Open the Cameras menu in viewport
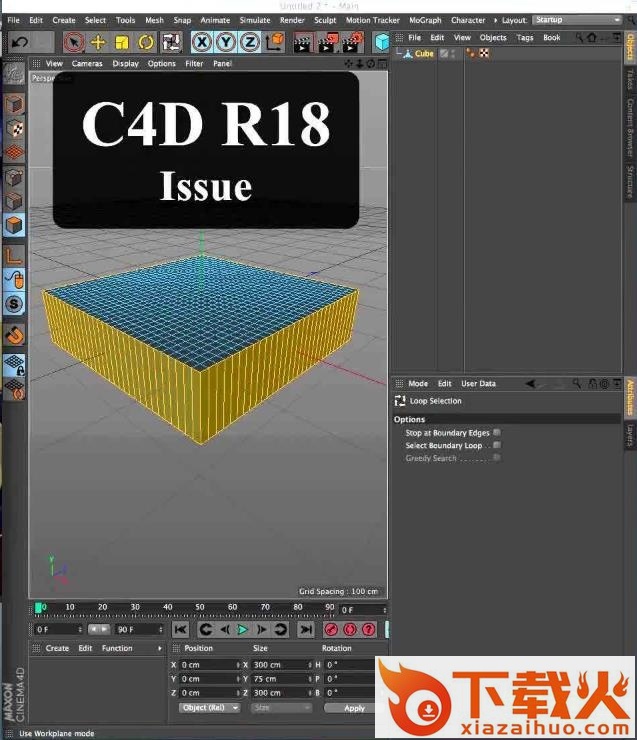 (x=87, y=64)
